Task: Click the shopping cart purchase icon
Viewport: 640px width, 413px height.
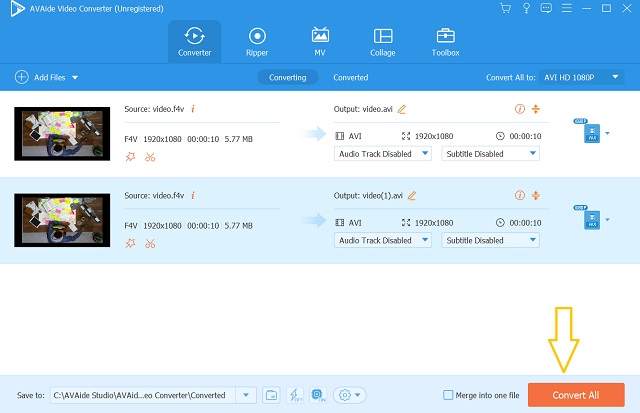Action: click(x=505, y=8)
